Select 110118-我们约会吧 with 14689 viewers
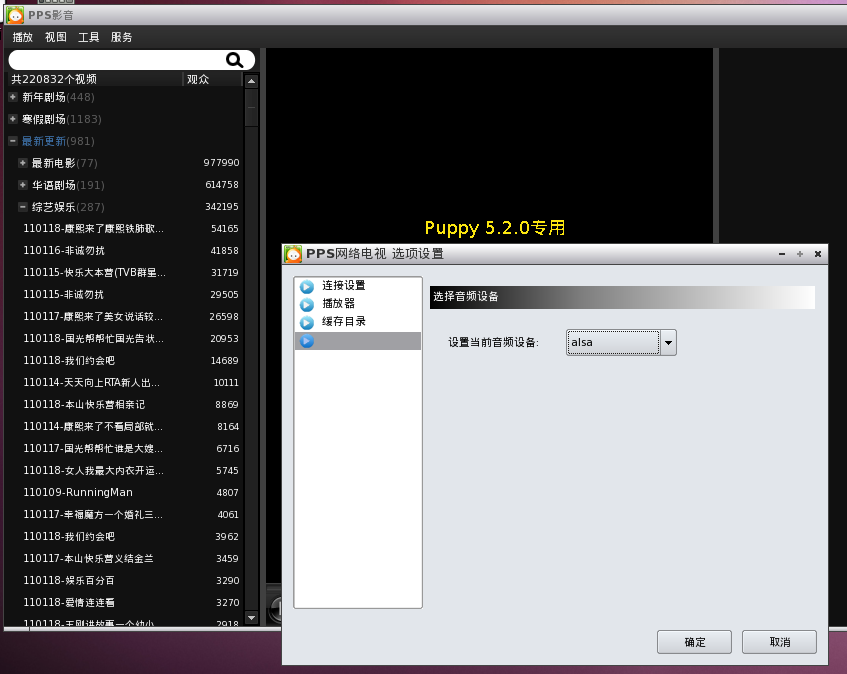 [x=69, y=361]
